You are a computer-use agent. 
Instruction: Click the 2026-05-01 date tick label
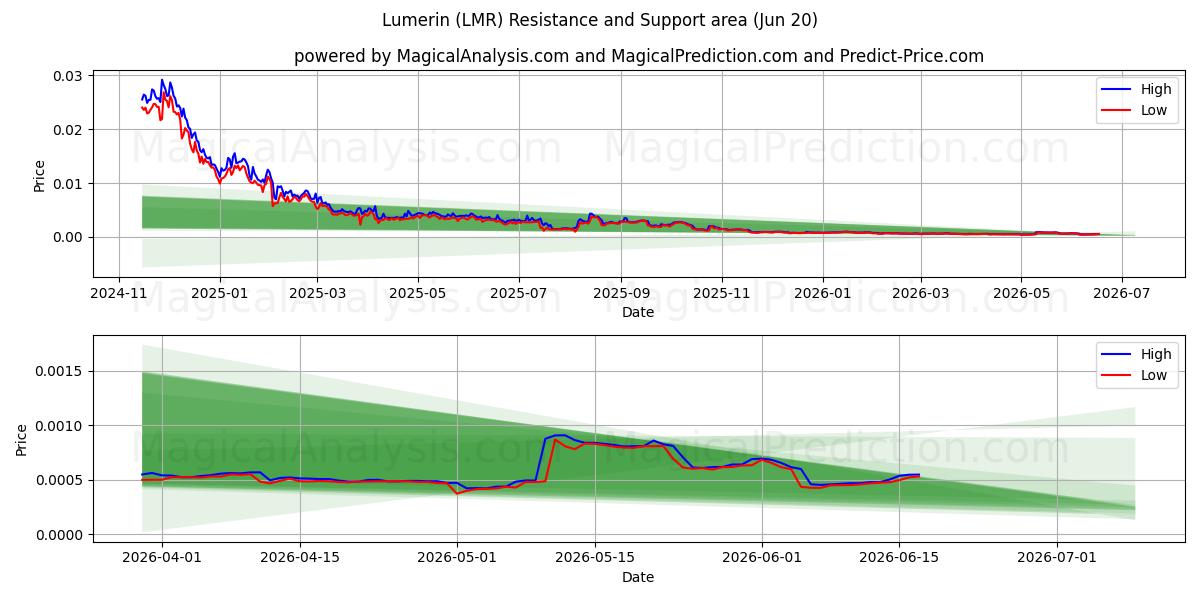(x=457, y=558)
